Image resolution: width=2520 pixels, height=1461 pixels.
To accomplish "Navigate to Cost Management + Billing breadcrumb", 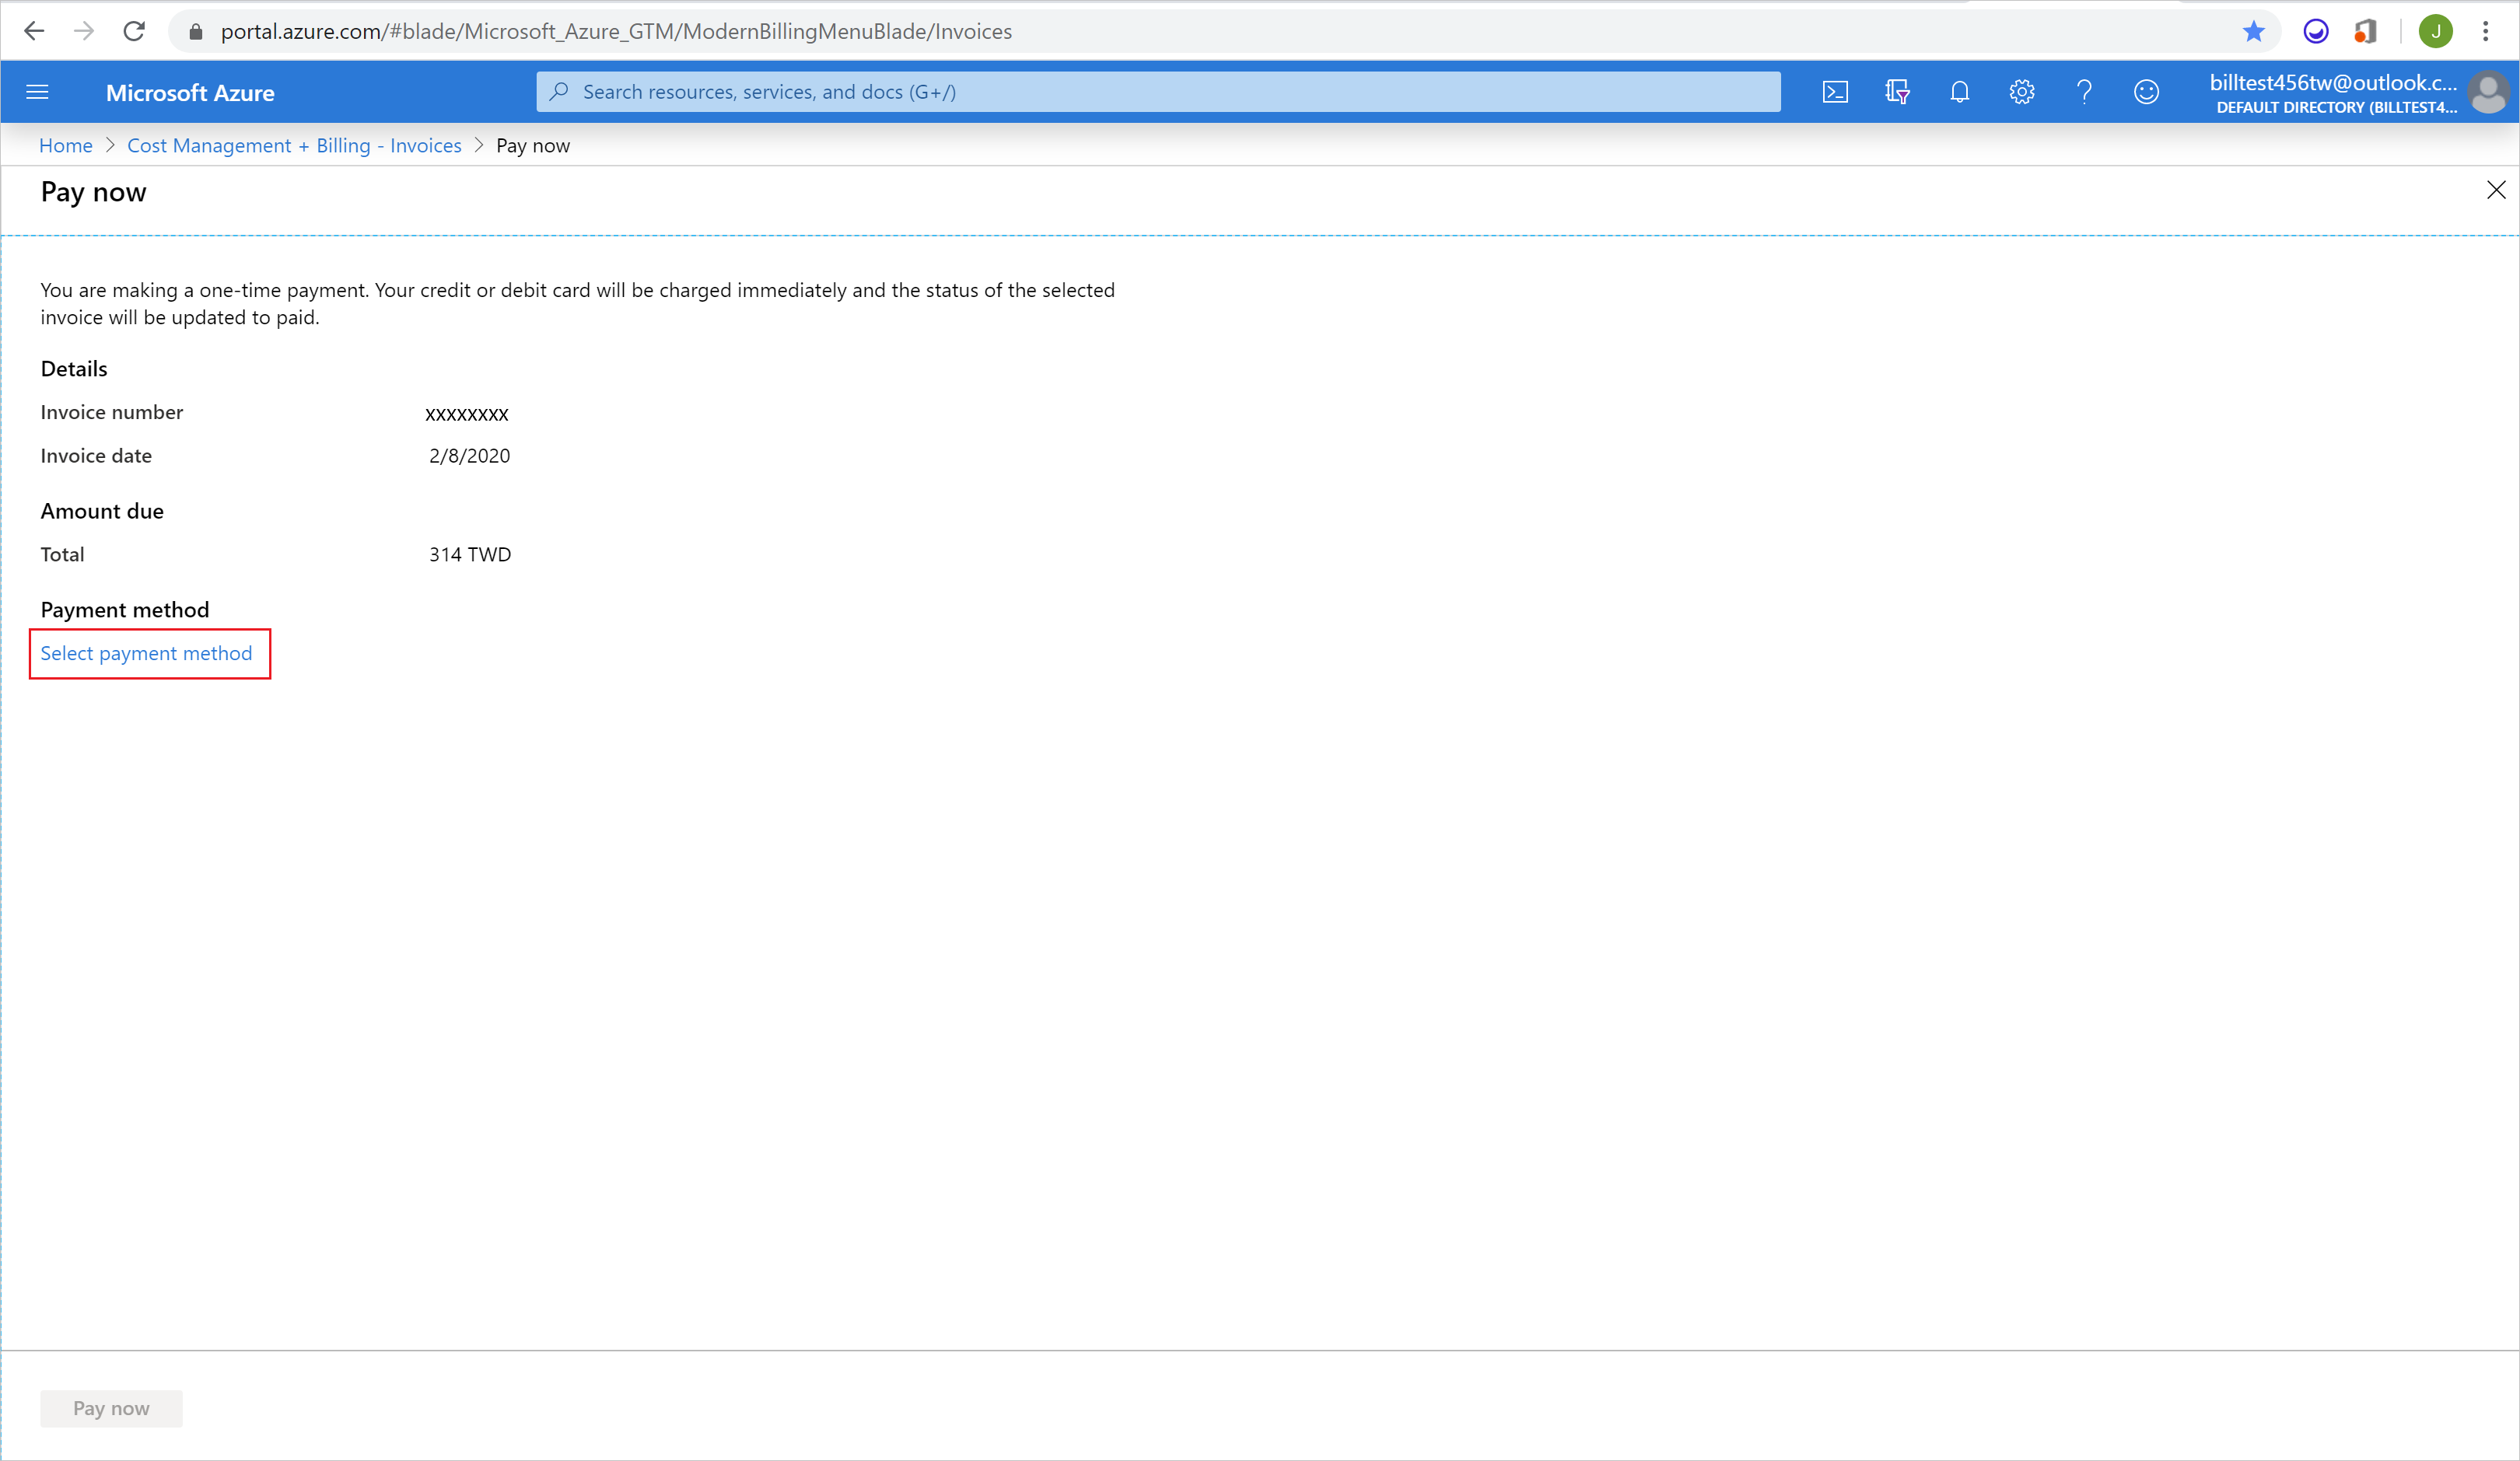I will 296,145.
